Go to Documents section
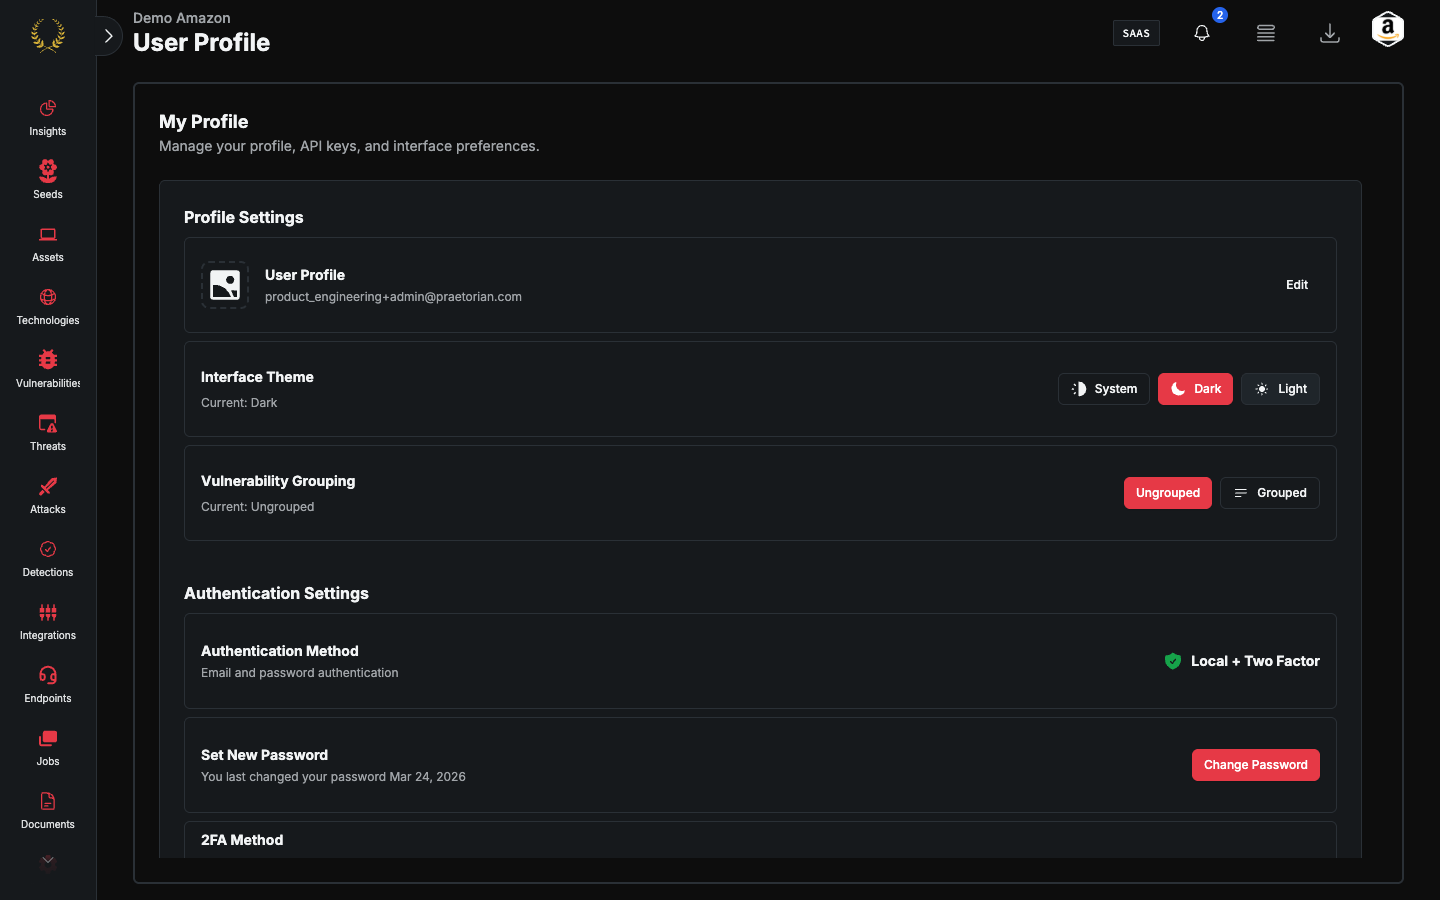Image resolution: width=1440 pixels, height=900 pixels. 48,811
